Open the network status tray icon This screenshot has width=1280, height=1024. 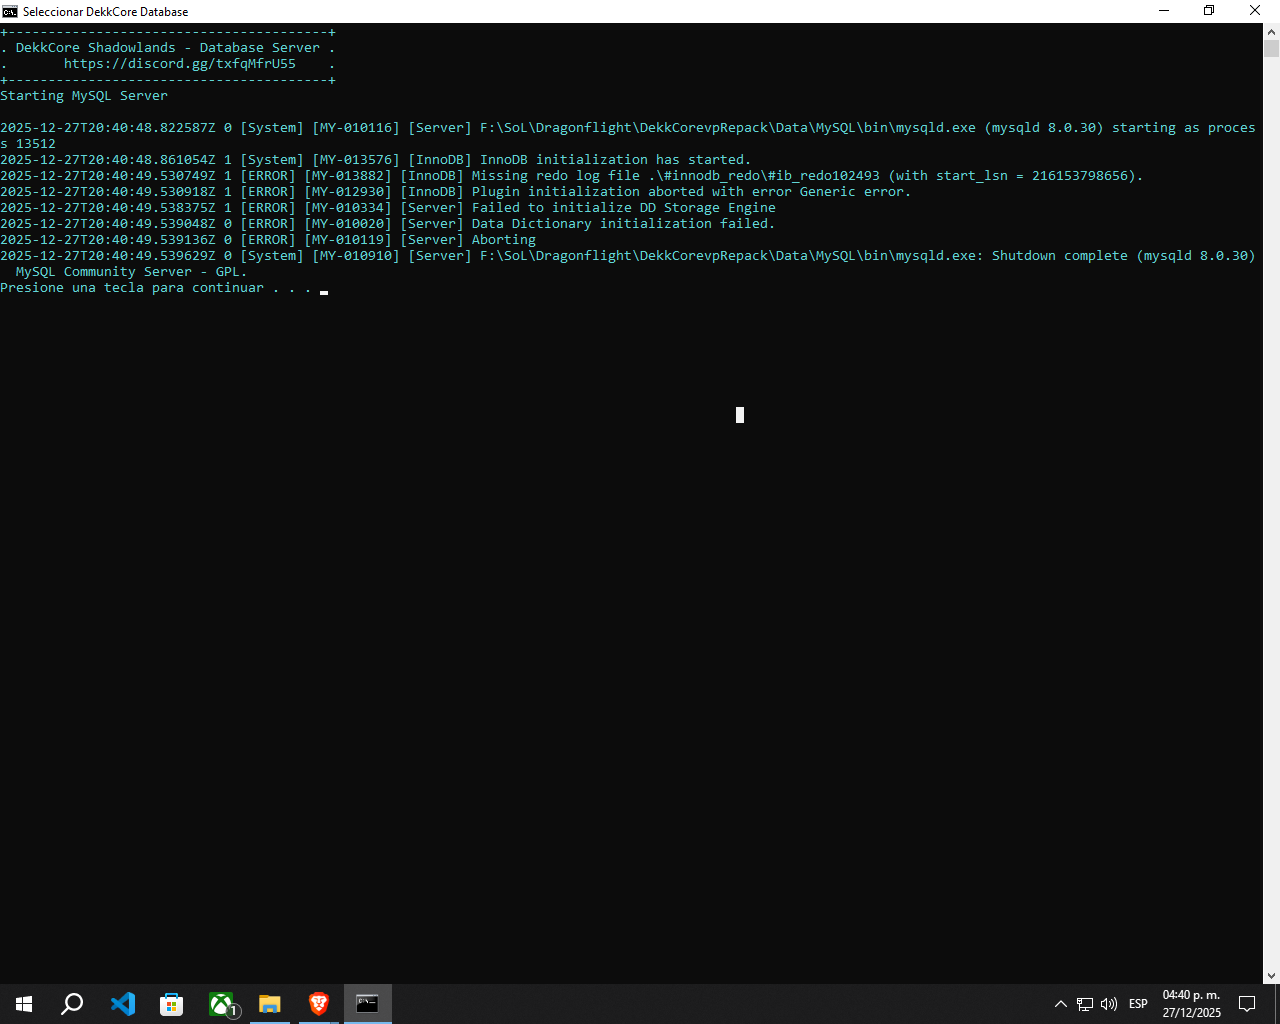pyautogui.click(x=1085, y=1004)
